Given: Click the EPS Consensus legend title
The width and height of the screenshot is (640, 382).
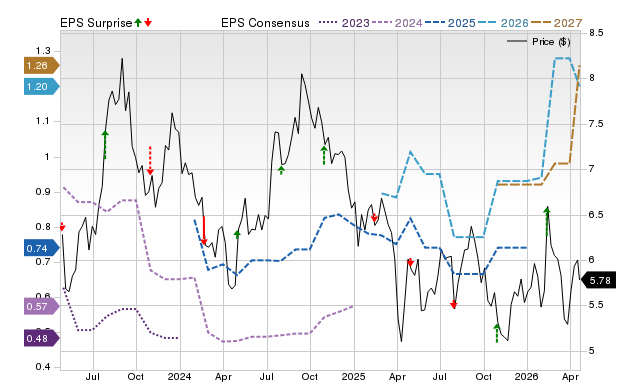Looking at the screenshot, I should [x=265, y=23].
